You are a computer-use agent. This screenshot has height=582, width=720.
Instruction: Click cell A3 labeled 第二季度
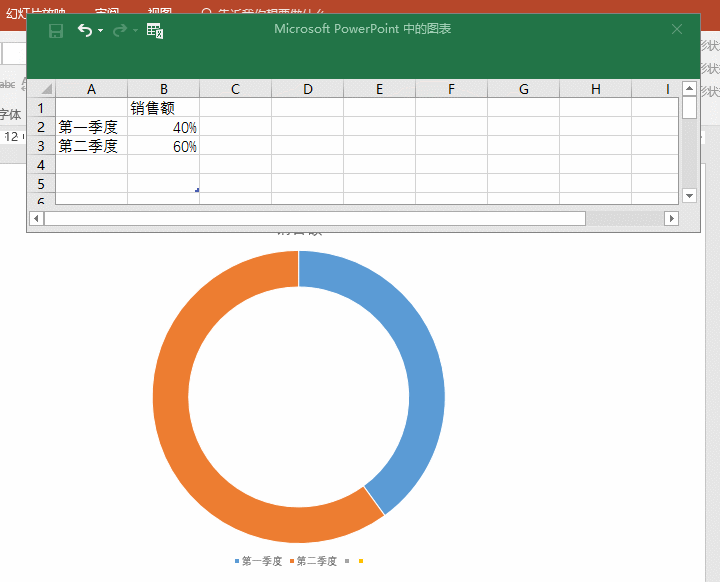(x=91, y=146)
